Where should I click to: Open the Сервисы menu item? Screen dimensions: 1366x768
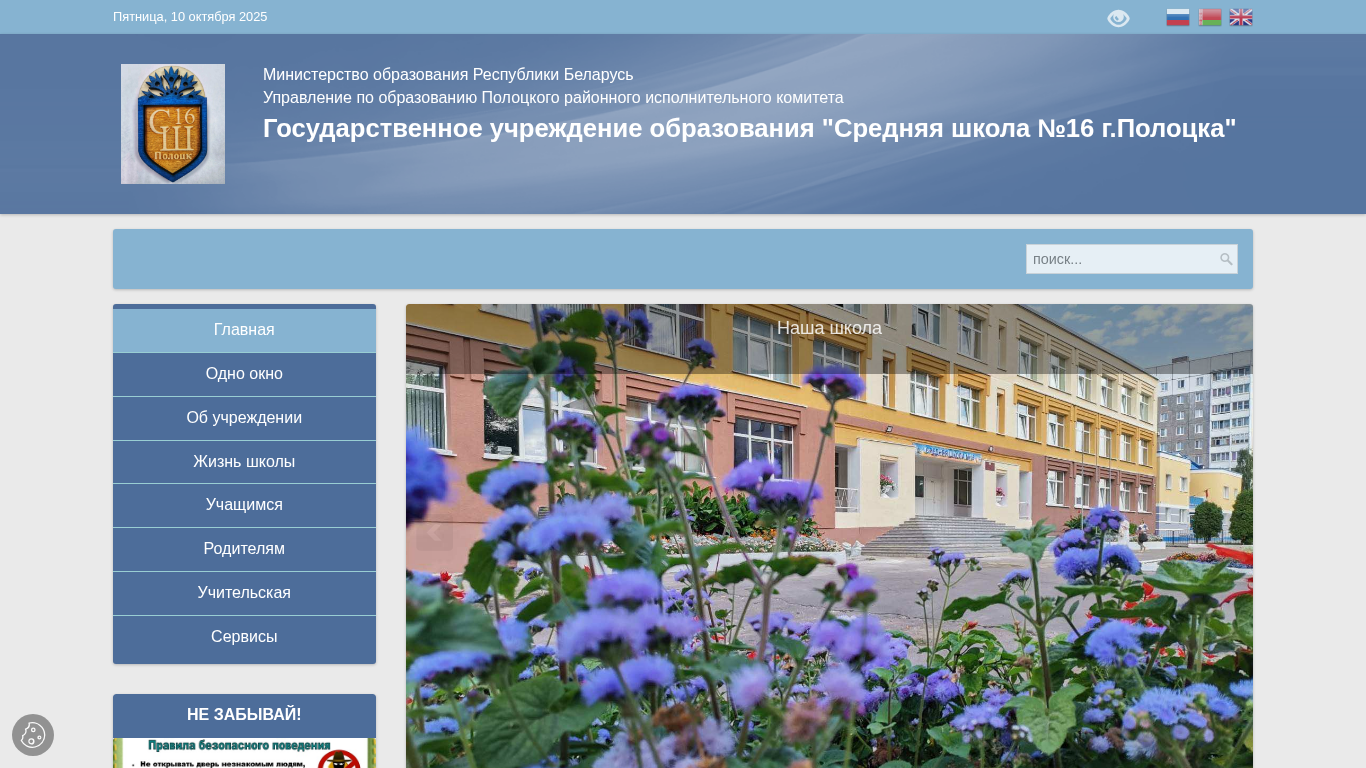(244, 637)
